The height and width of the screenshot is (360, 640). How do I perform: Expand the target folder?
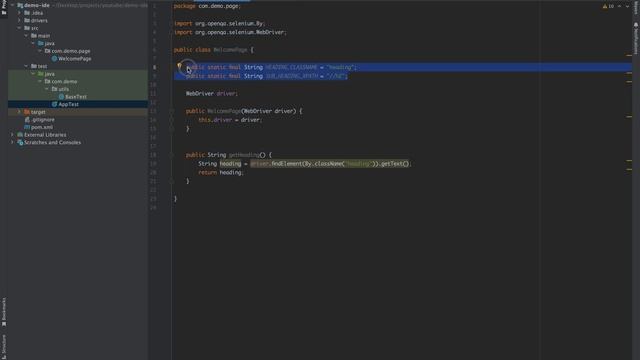click(x=19, y=112)
